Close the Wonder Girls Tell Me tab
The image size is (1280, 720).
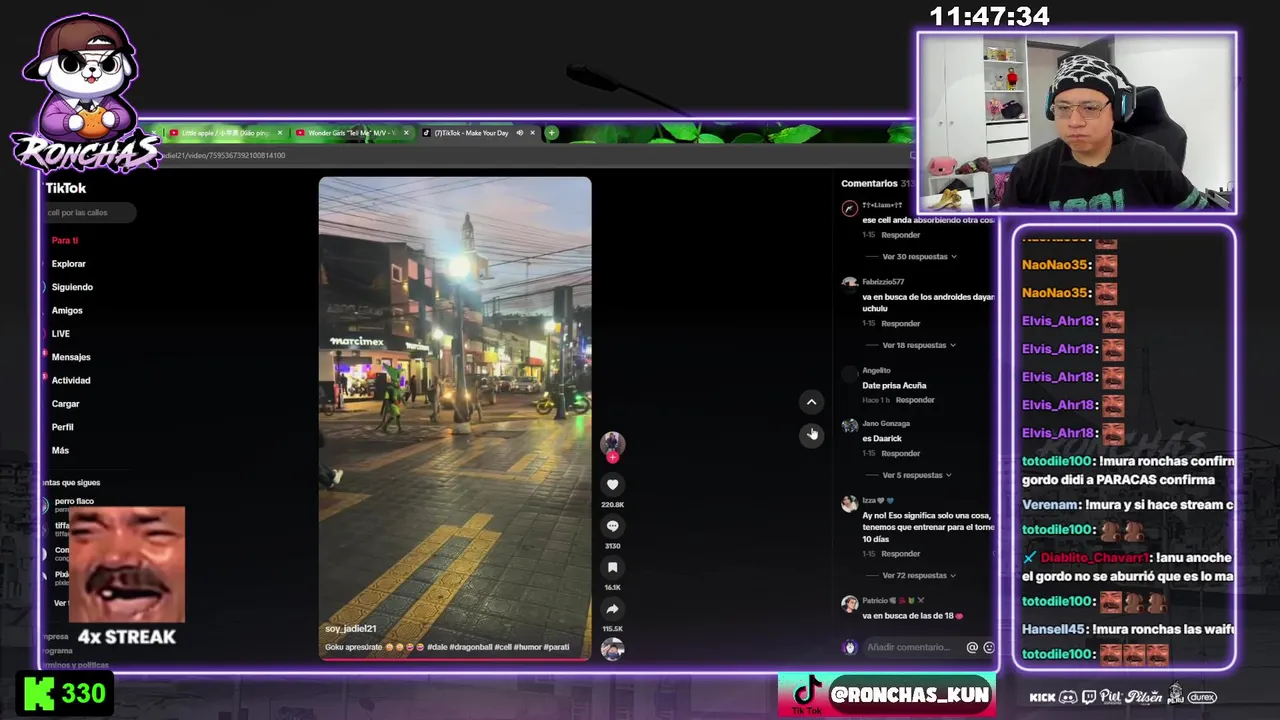406,133
